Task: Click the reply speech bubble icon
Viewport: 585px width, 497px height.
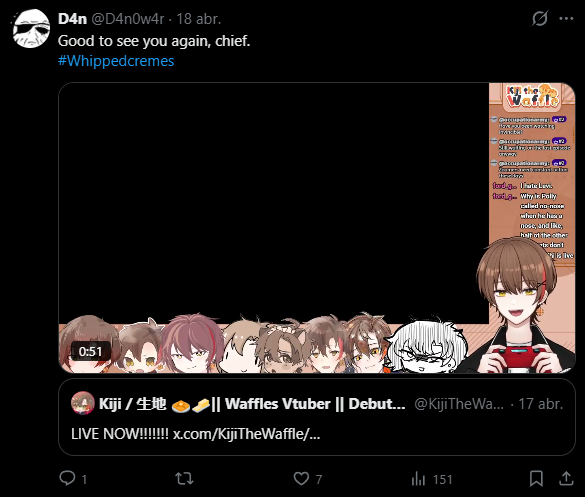Action: coord(68,478)
